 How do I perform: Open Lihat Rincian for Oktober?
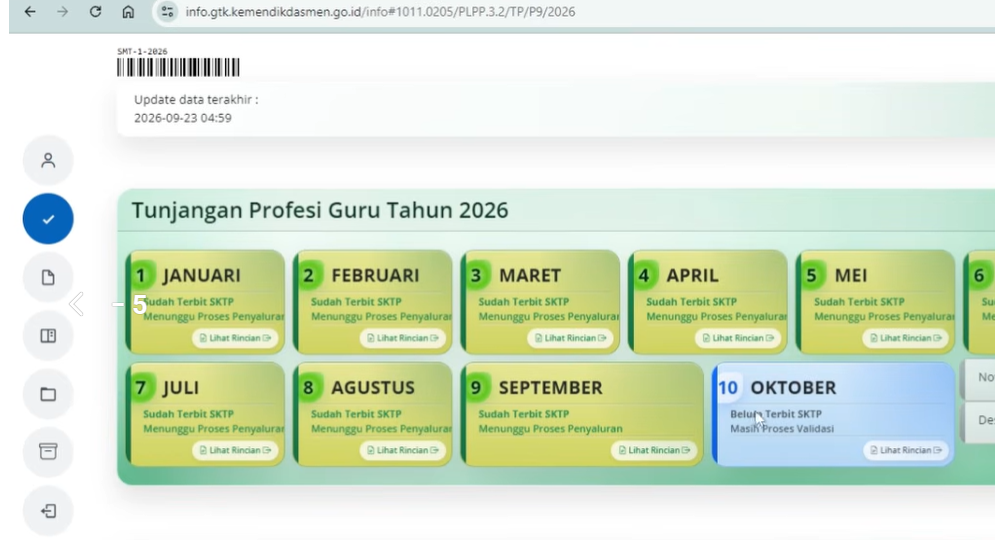(906, 451)
